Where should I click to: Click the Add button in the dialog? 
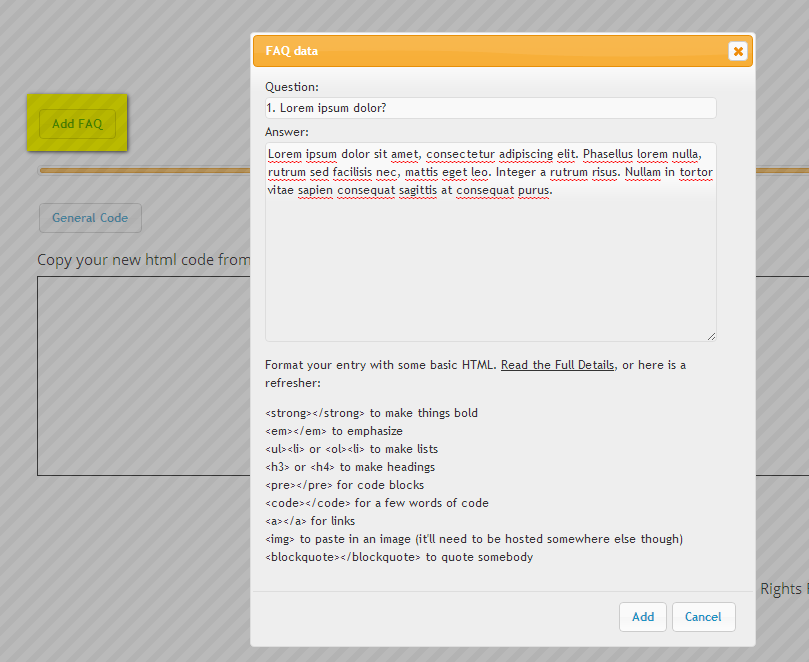[x=643, y=617]
